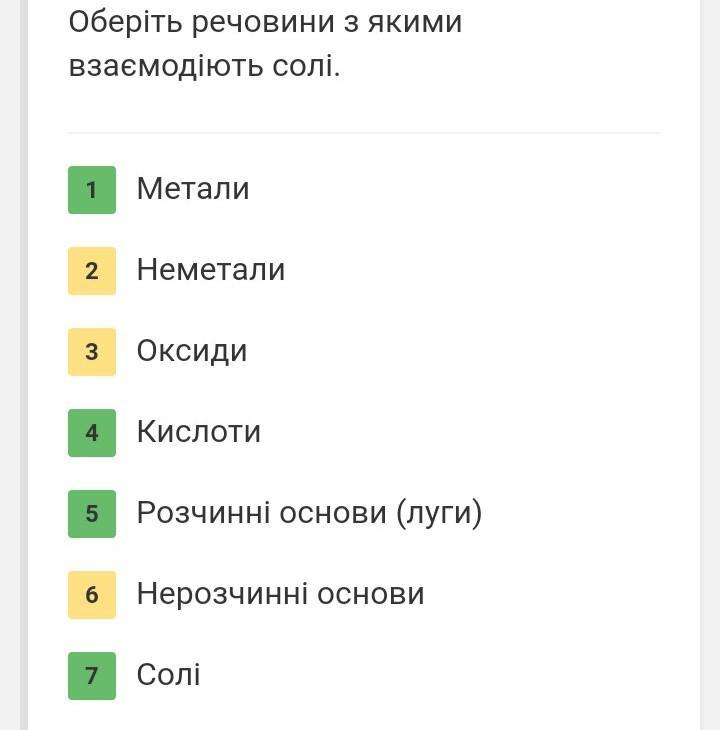Choose the 'Кислоти' answer text
This screenshot has width=720, height=730.
199,432
